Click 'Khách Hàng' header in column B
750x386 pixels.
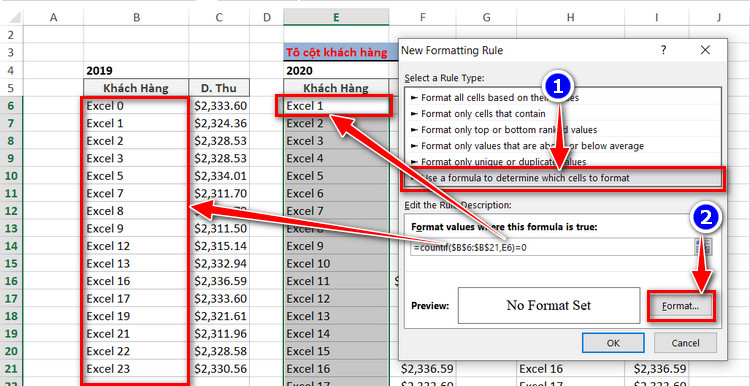click(136, 88)
